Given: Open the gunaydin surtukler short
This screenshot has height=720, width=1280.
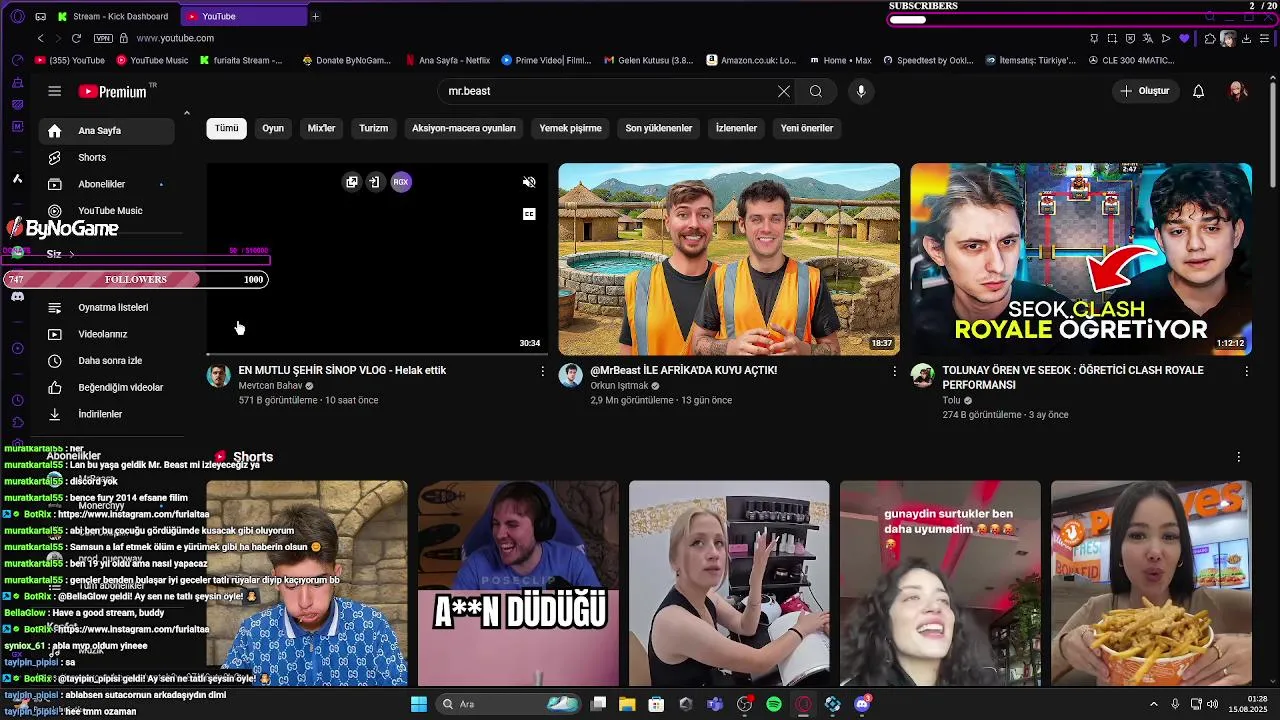Looking at the screenshot, I should click(940, 583).
